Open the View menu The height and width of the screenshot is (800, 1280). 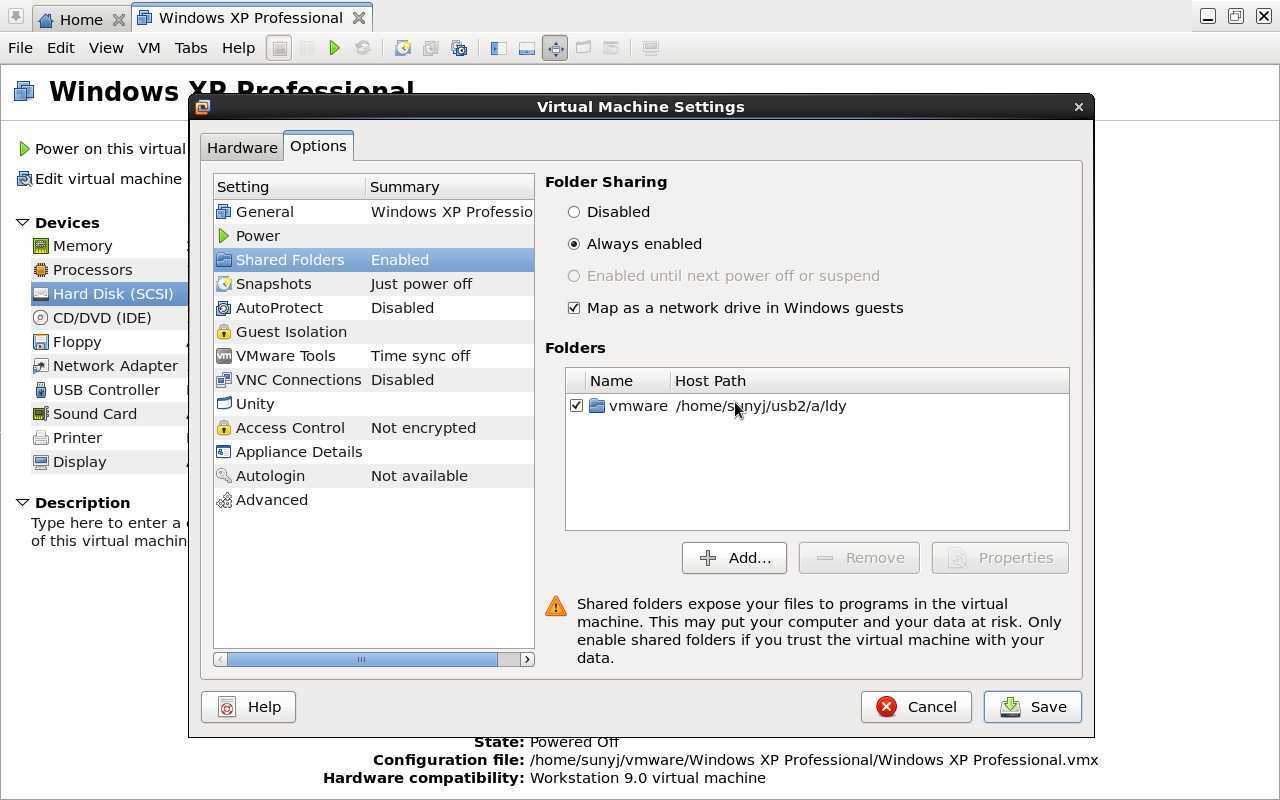coord(106,48)
